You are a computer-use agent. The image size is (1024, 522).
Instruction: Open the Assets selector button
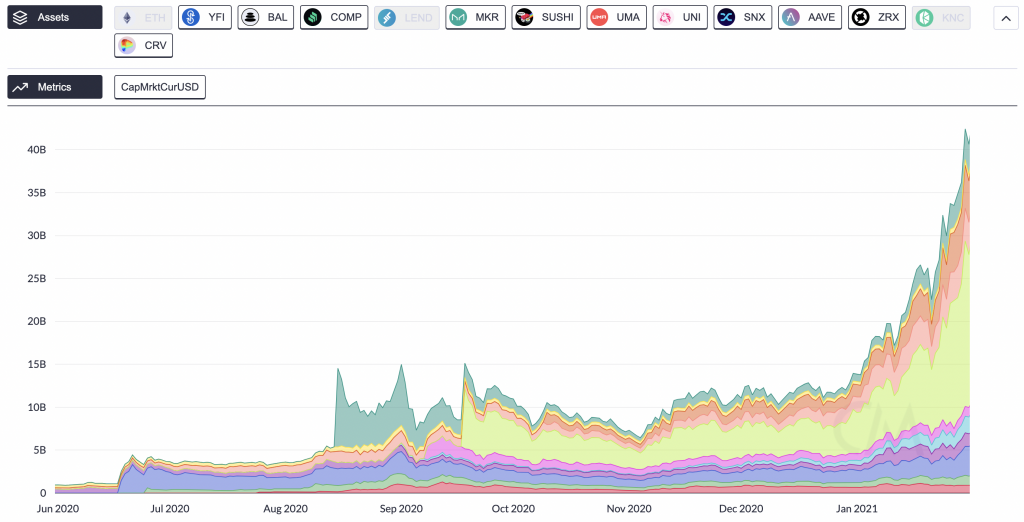click(55, 18)
